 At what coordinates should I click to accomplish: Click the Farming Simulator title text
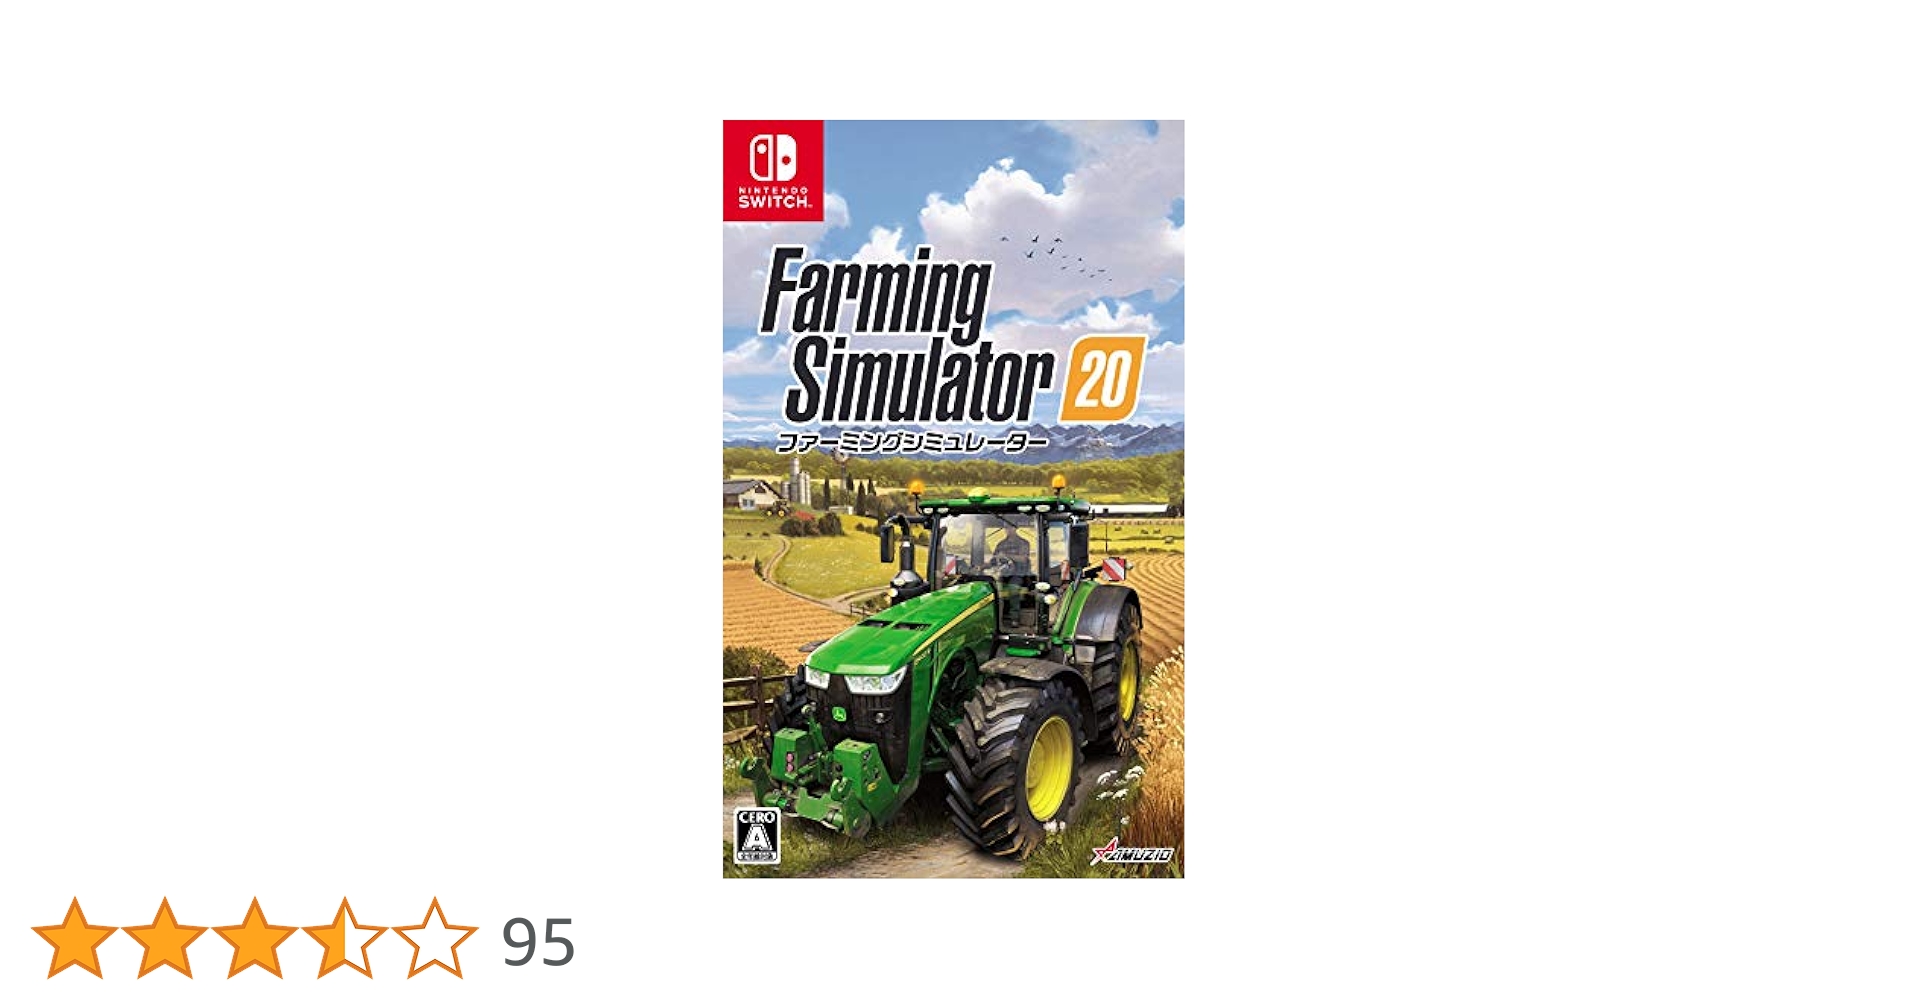pyautogui.click(x=905, y=335)
